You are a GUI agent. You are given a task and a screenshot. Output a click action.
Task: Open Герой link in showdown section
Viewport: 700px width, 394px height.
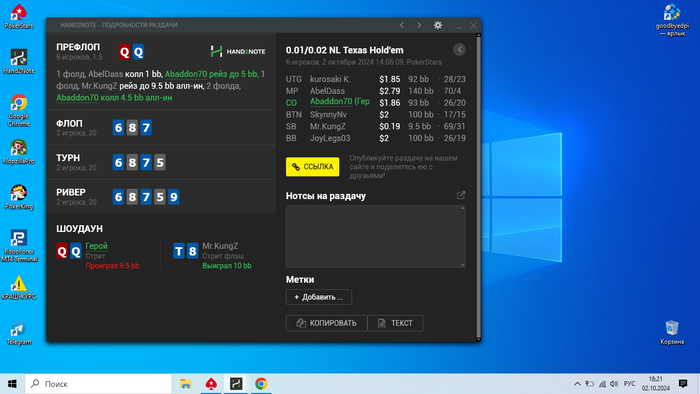click(96, 246)
